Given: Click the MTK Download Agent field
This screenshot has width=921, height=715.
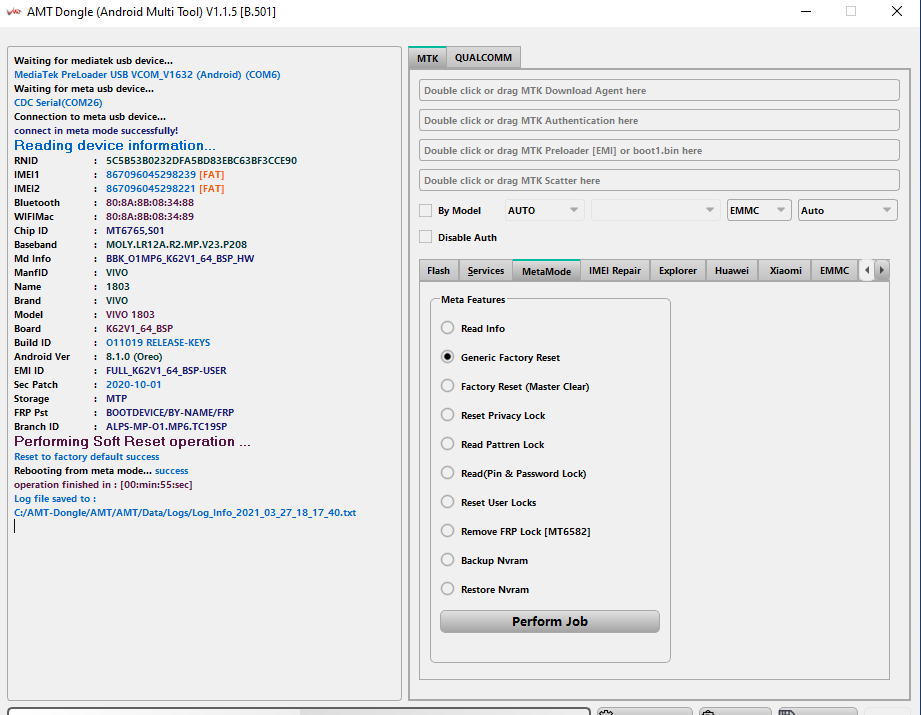Looking at the screenshot, I should 659,91.
